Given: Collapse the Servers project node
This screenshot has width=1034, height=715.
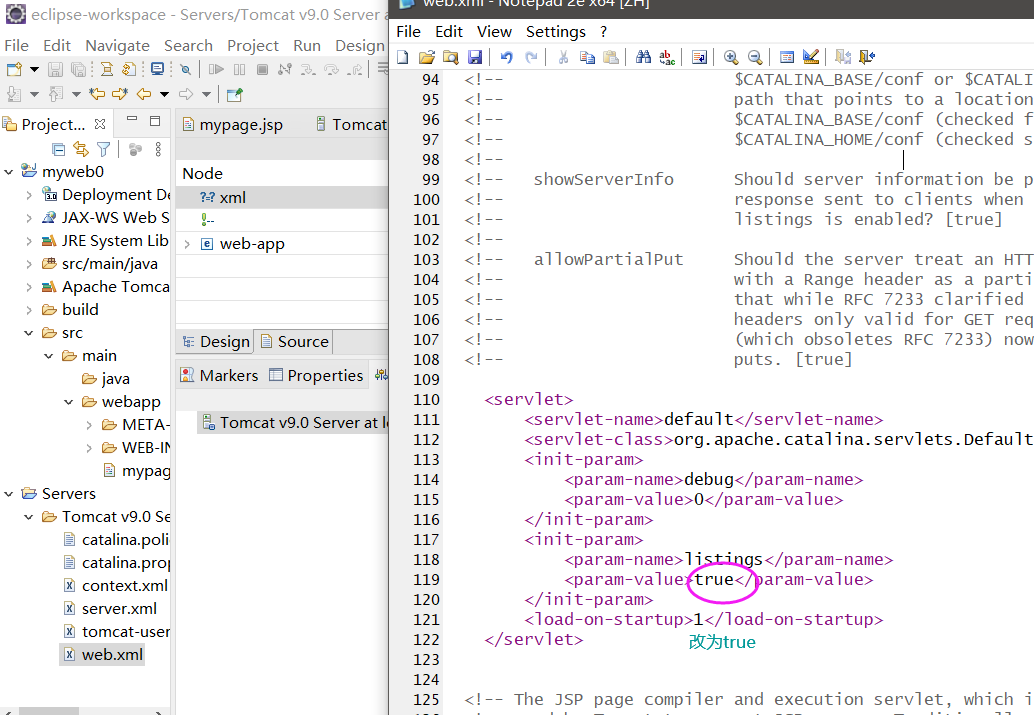Looking at the screenshot, I should [x=9, y=494].
